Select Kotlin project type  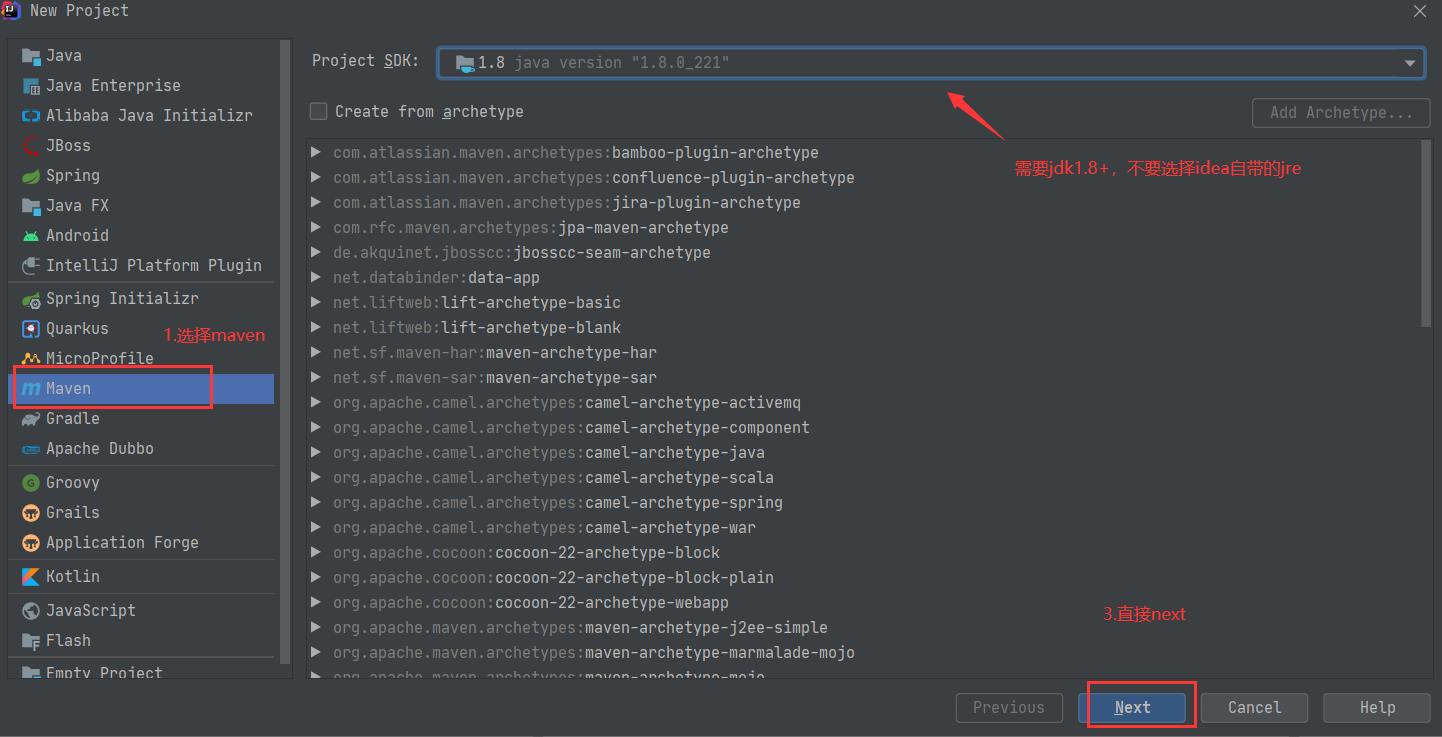point(141,577)
